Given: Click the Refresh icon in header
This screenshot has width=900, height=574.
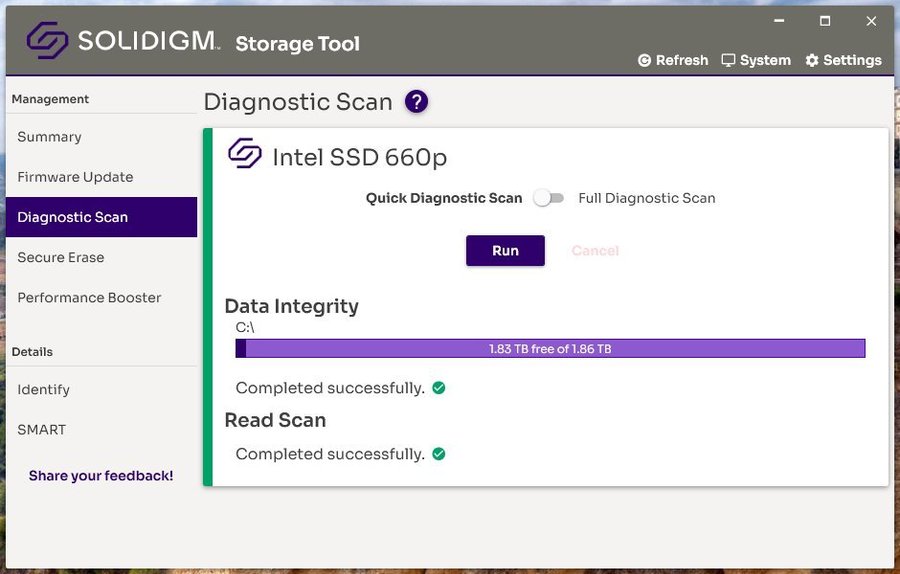Looking at the screenshot, I should click(645, 61).
